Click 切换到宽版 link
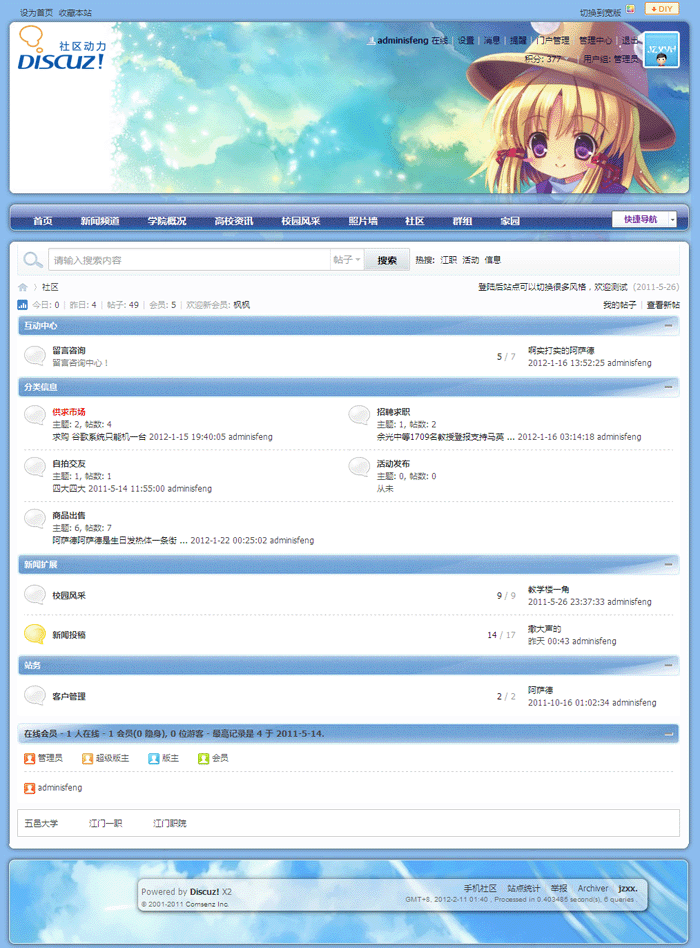 [600, 13]
